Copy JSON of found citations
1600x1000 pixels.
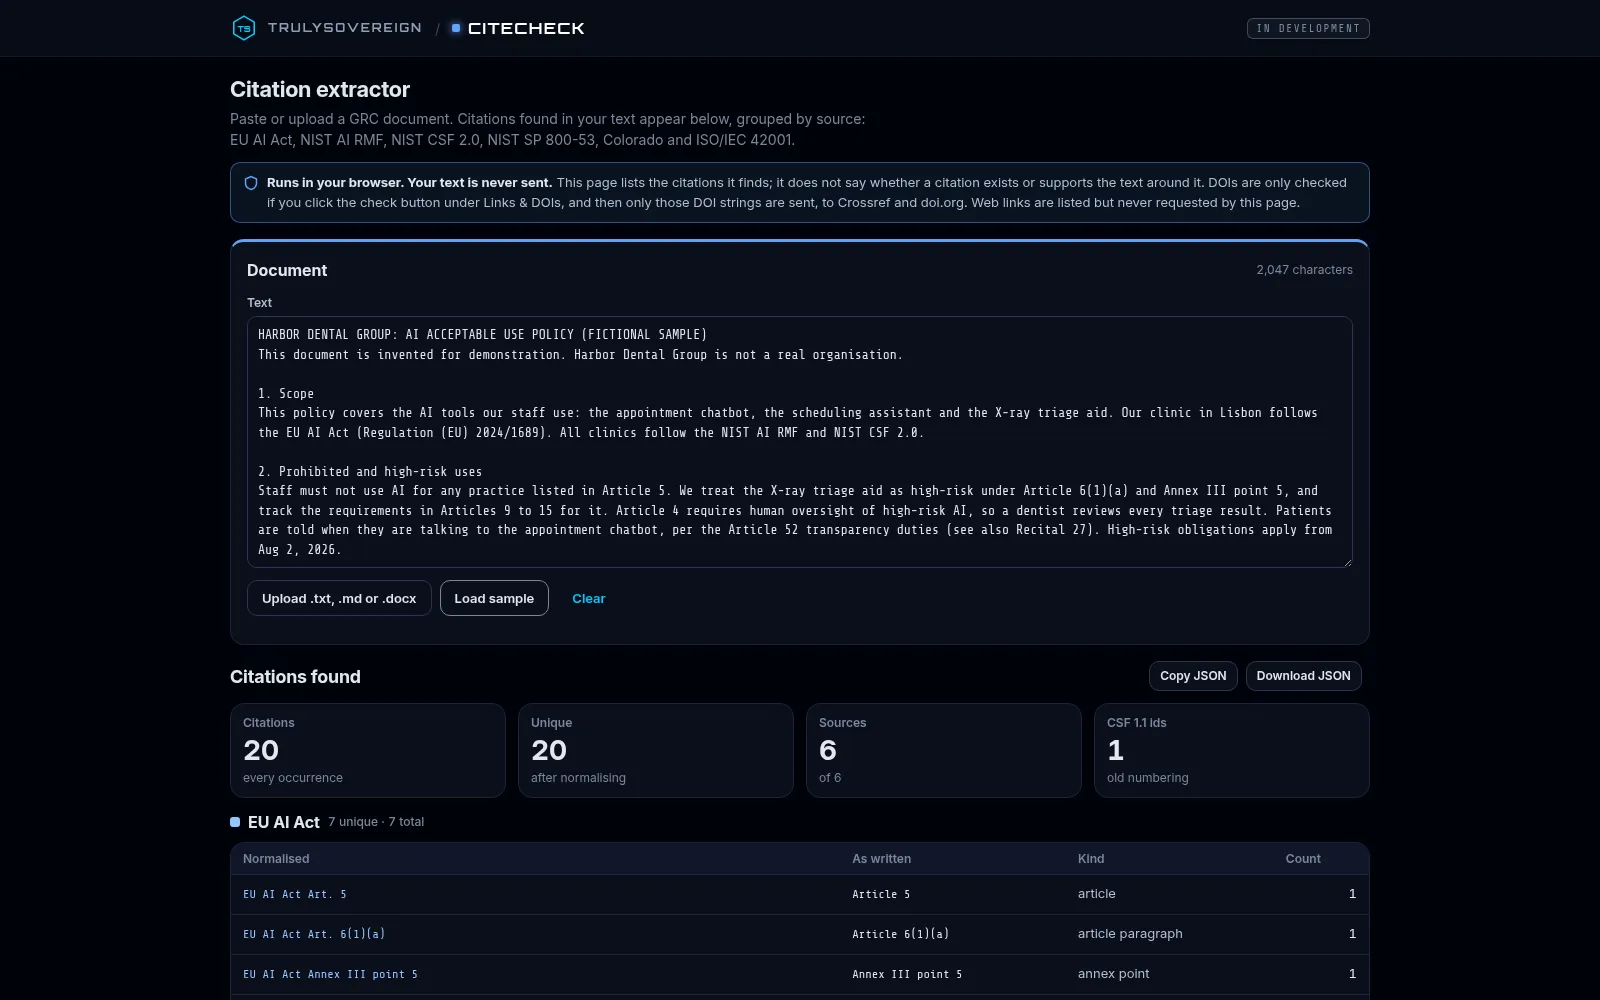1193,676
